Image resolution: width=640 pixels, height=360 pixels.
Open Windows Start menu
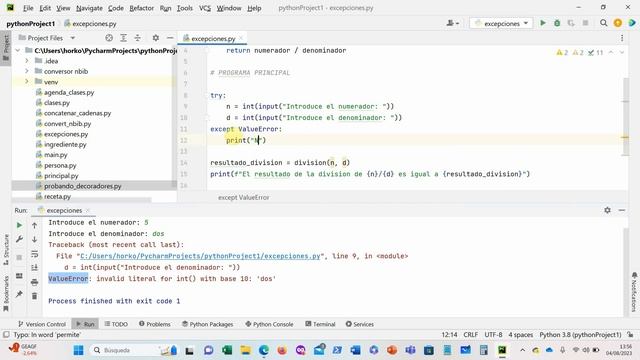point(78,350)
